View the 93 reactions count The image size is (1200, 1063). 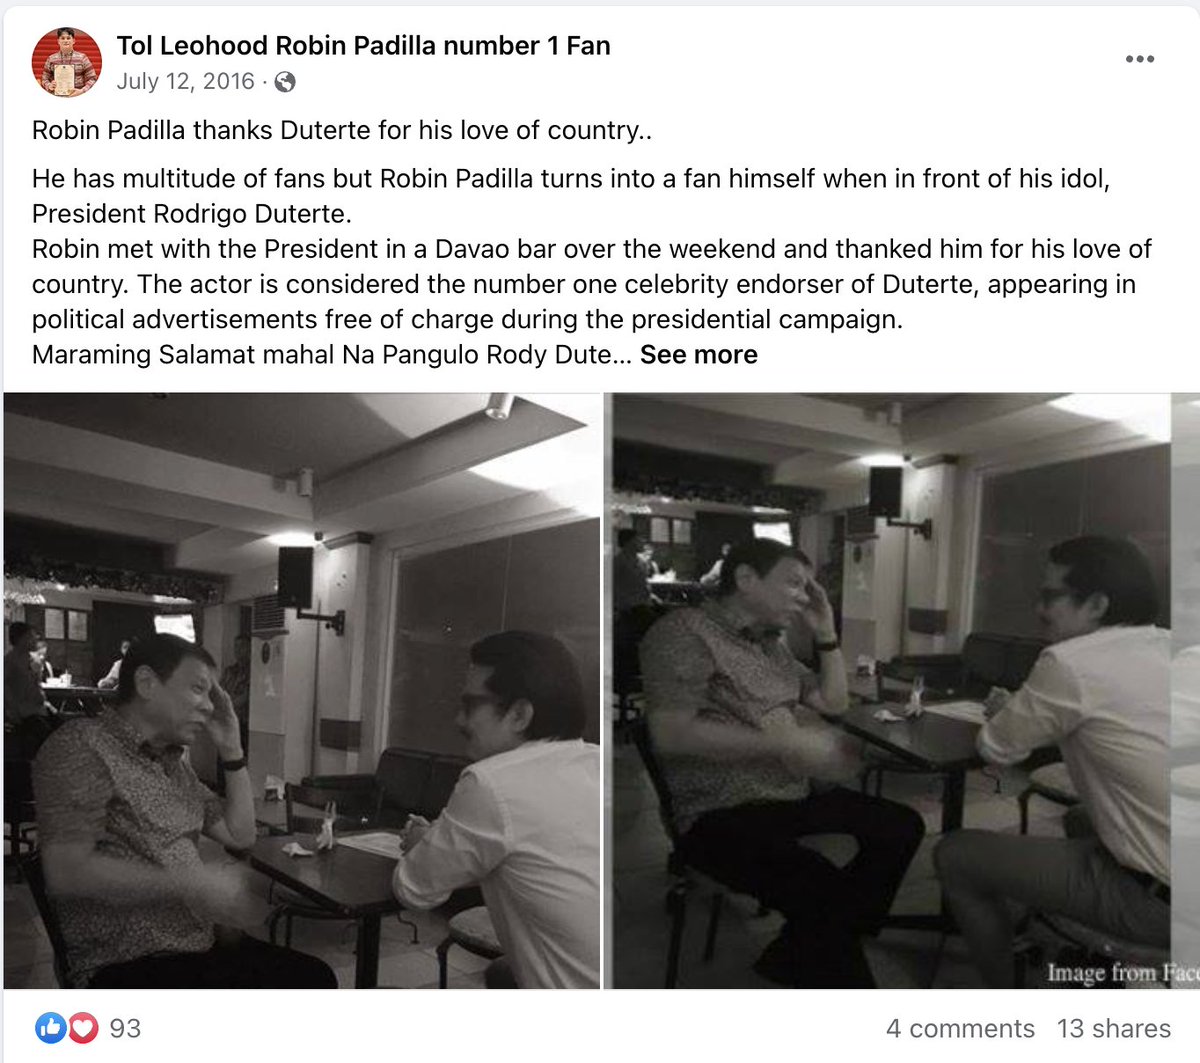125,1028
